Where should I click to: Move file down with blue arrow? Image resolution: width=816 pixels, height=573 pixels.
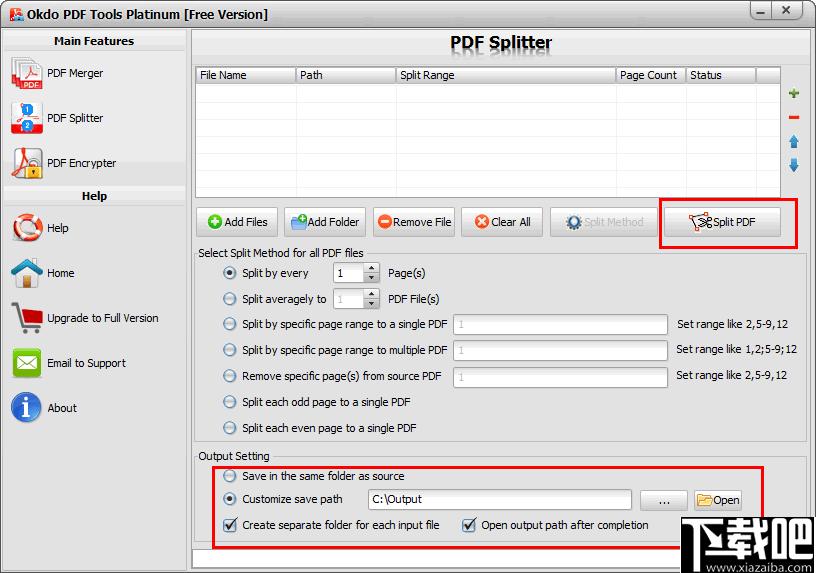pyautogui.click(x=794, y=165)
